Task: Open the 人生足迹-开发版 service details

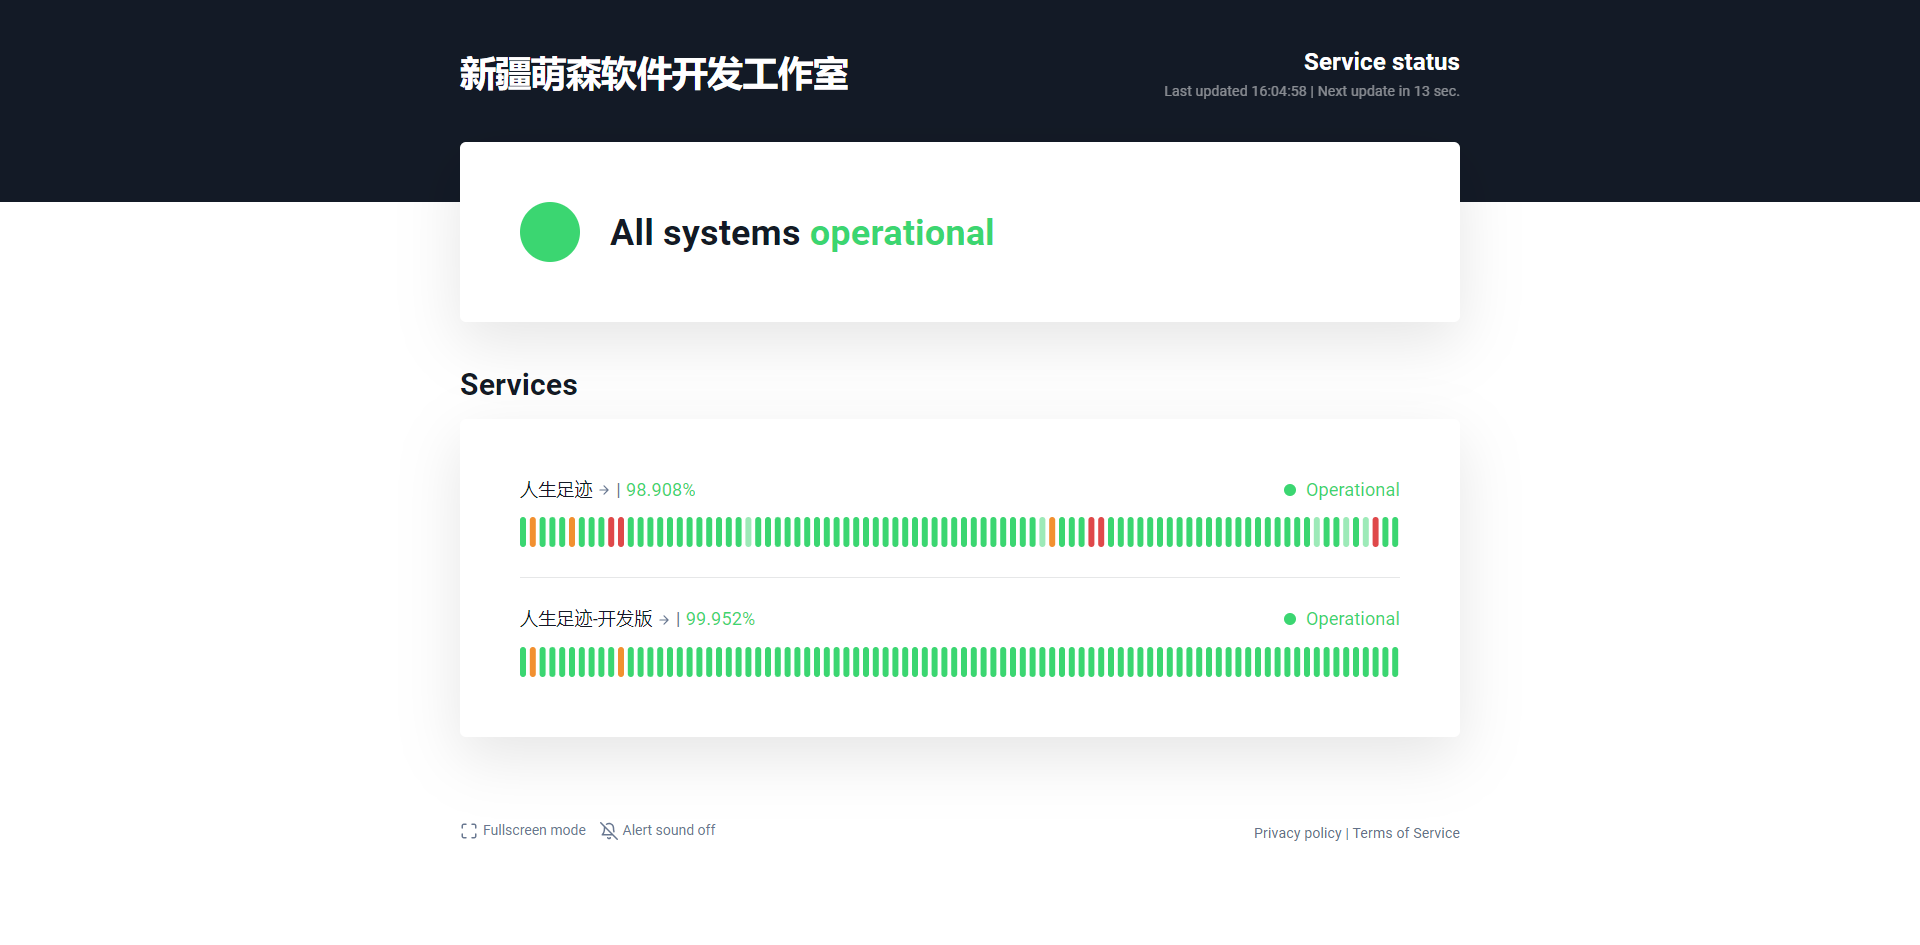Action: (x=586, y=619)
